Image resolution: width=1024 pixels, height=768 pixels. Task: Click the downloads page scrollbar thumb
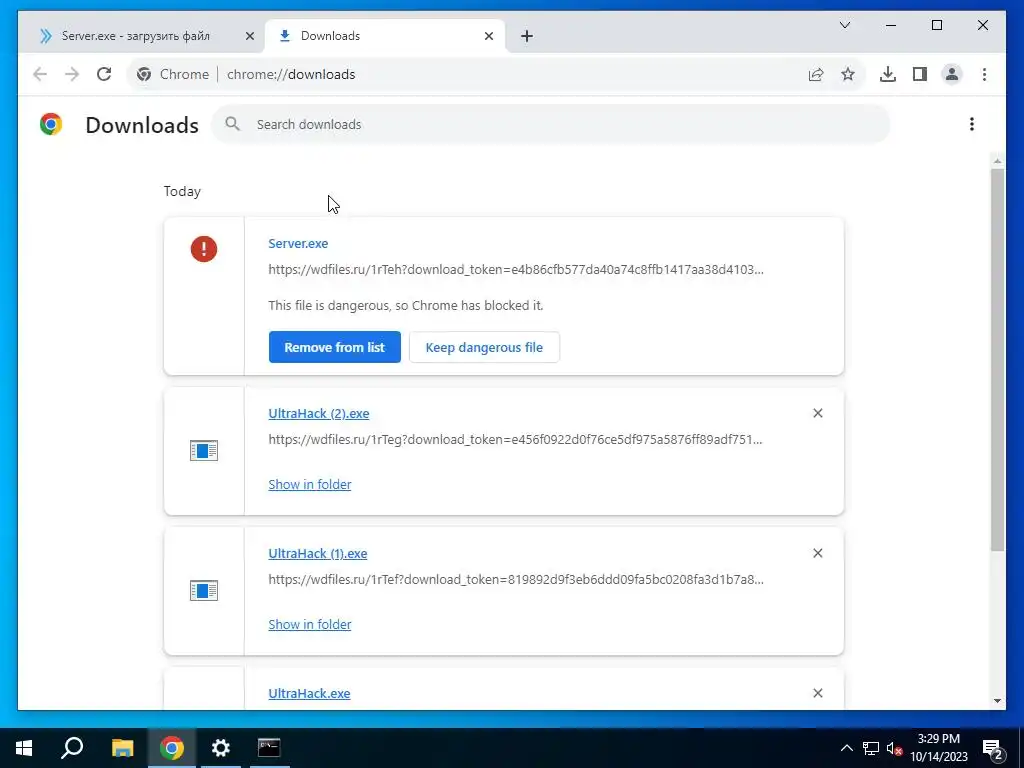coord(997,360)
